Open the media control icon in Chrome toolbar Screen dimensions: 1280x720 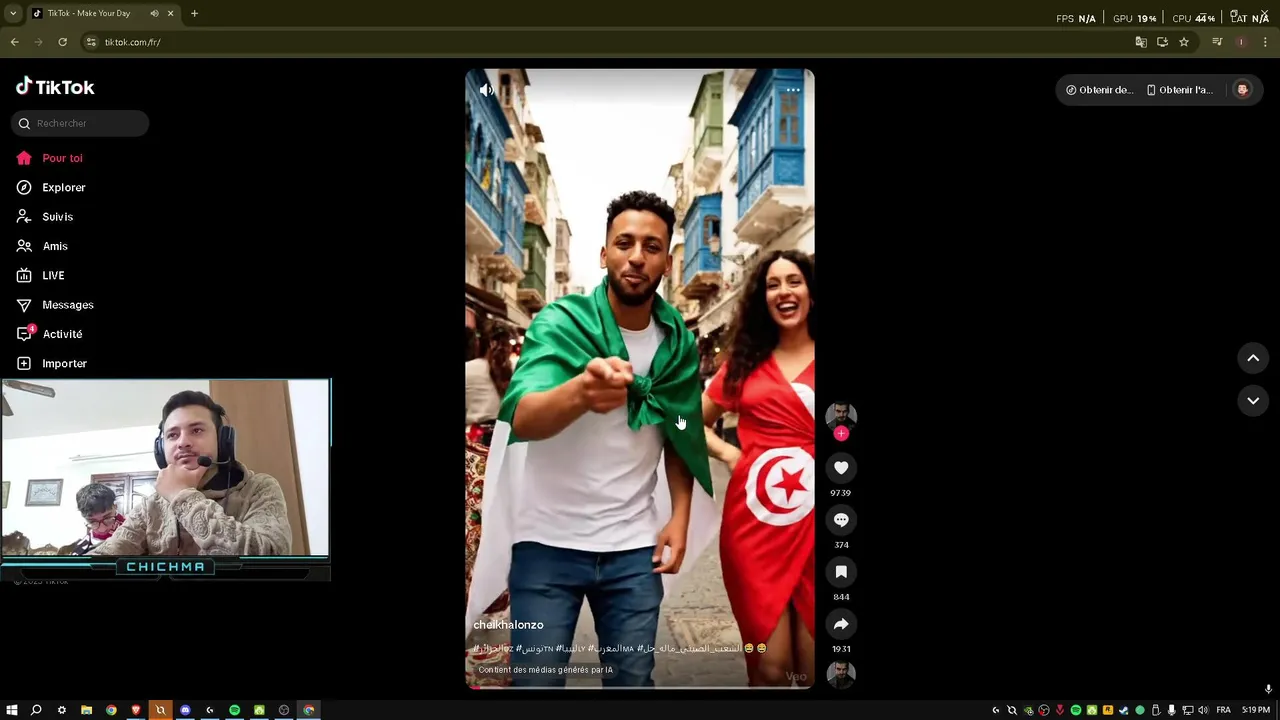point(1217,42)
